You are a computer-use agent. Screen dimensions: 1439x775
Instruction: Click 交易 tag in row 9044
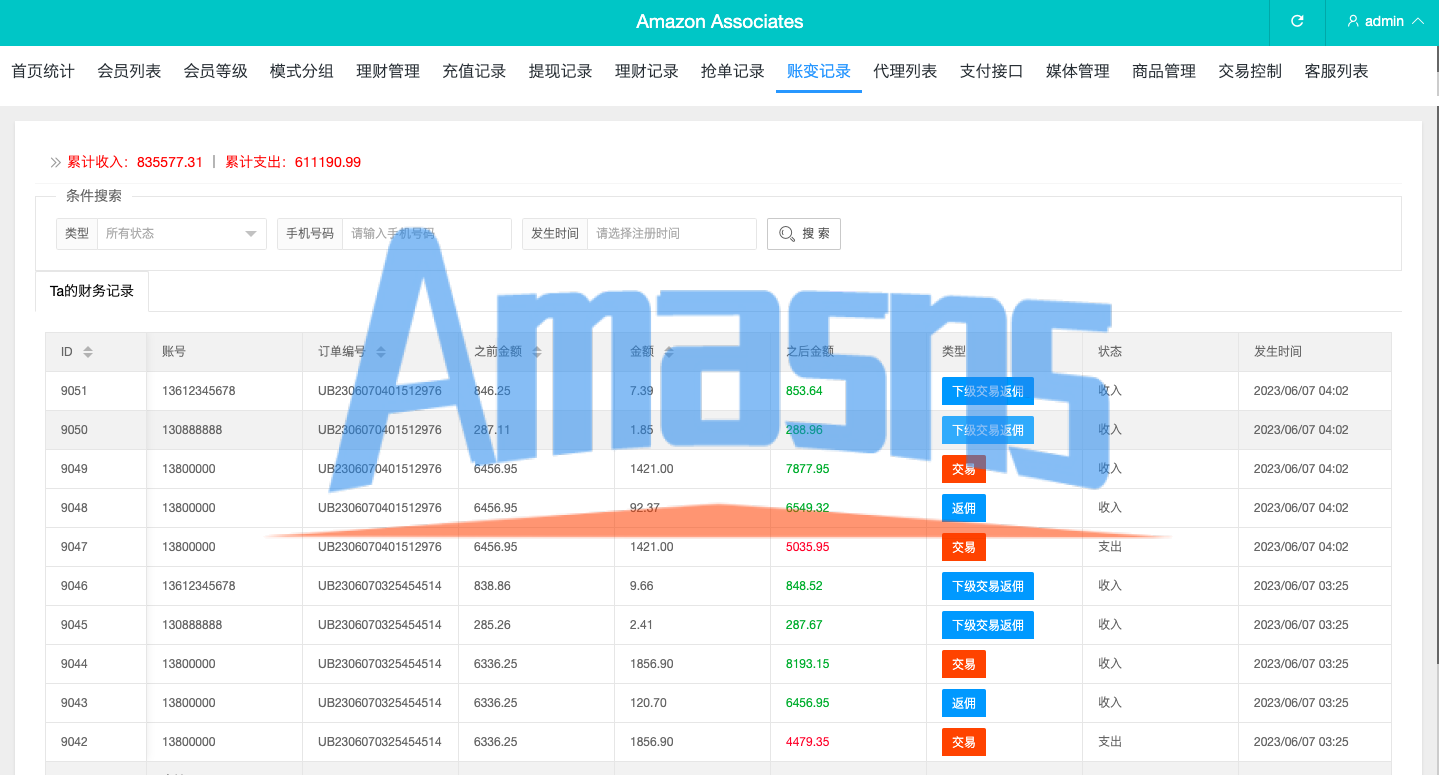(x=964, y=664)
